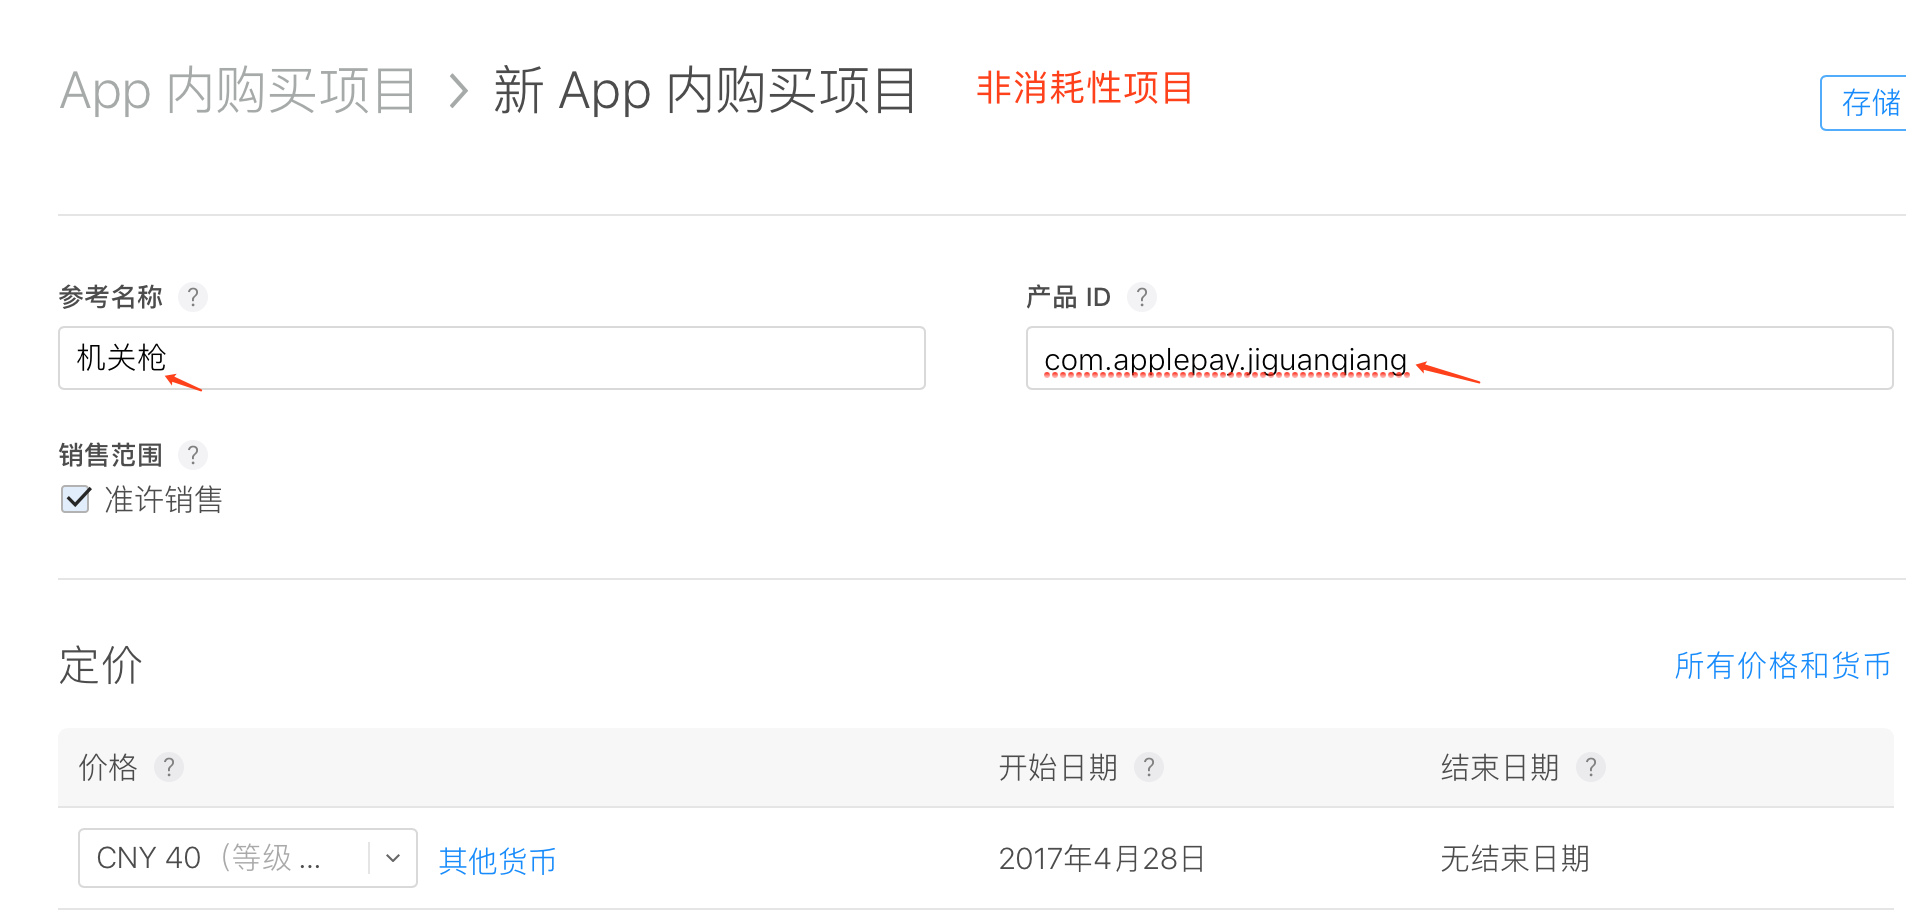
Task: Go back to App 内购买项目 breadcrumb
Action: 238,91
